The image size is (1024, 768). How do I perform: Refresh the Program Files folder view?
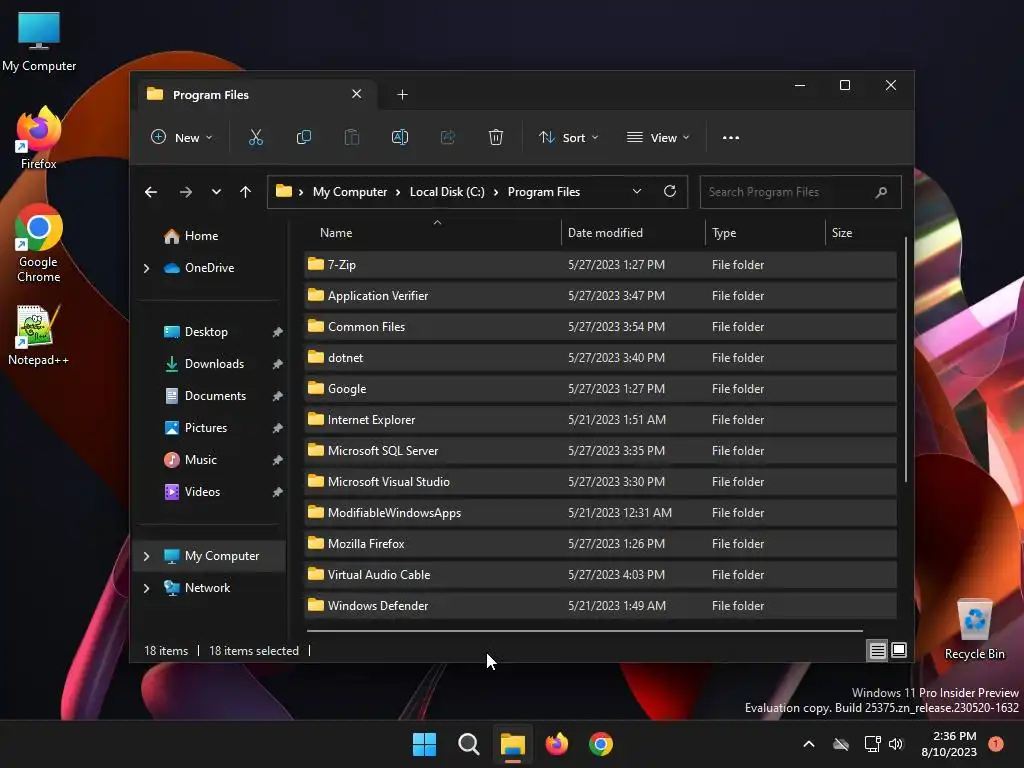[x=669, y=191]
